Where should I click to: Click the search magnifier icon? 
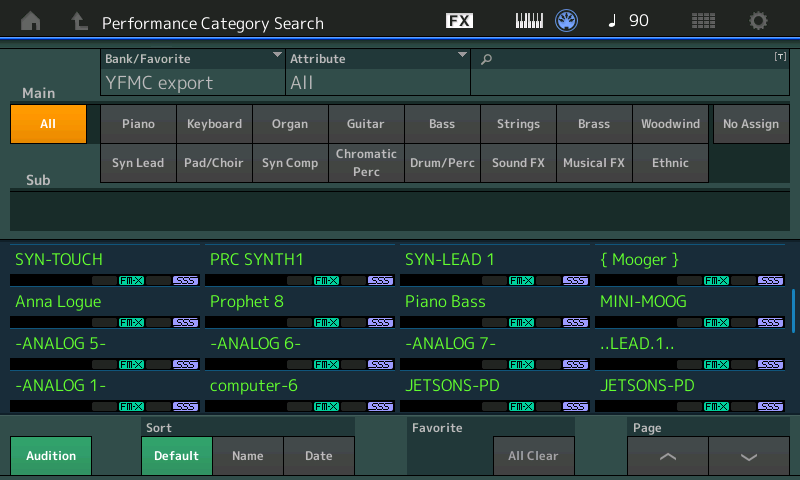487,60
